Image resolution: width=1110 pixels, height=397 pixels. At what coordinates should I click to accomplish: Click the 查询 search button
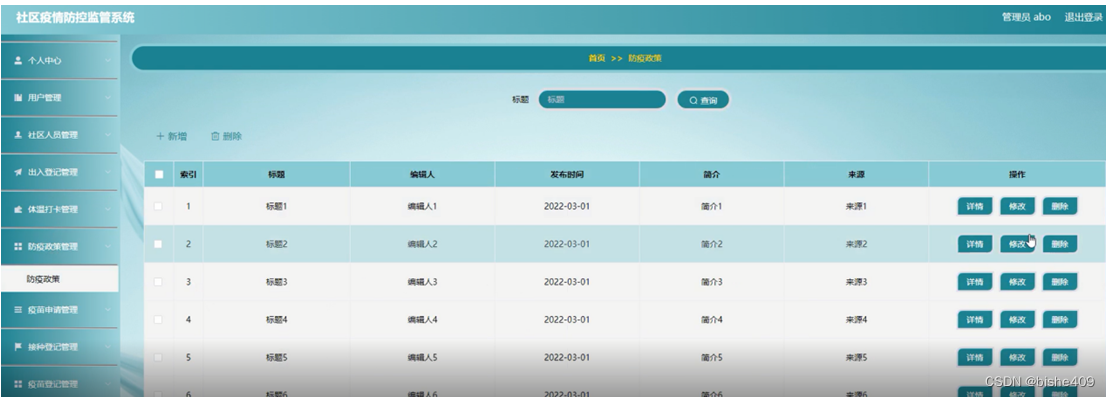(x=703, y=100)
